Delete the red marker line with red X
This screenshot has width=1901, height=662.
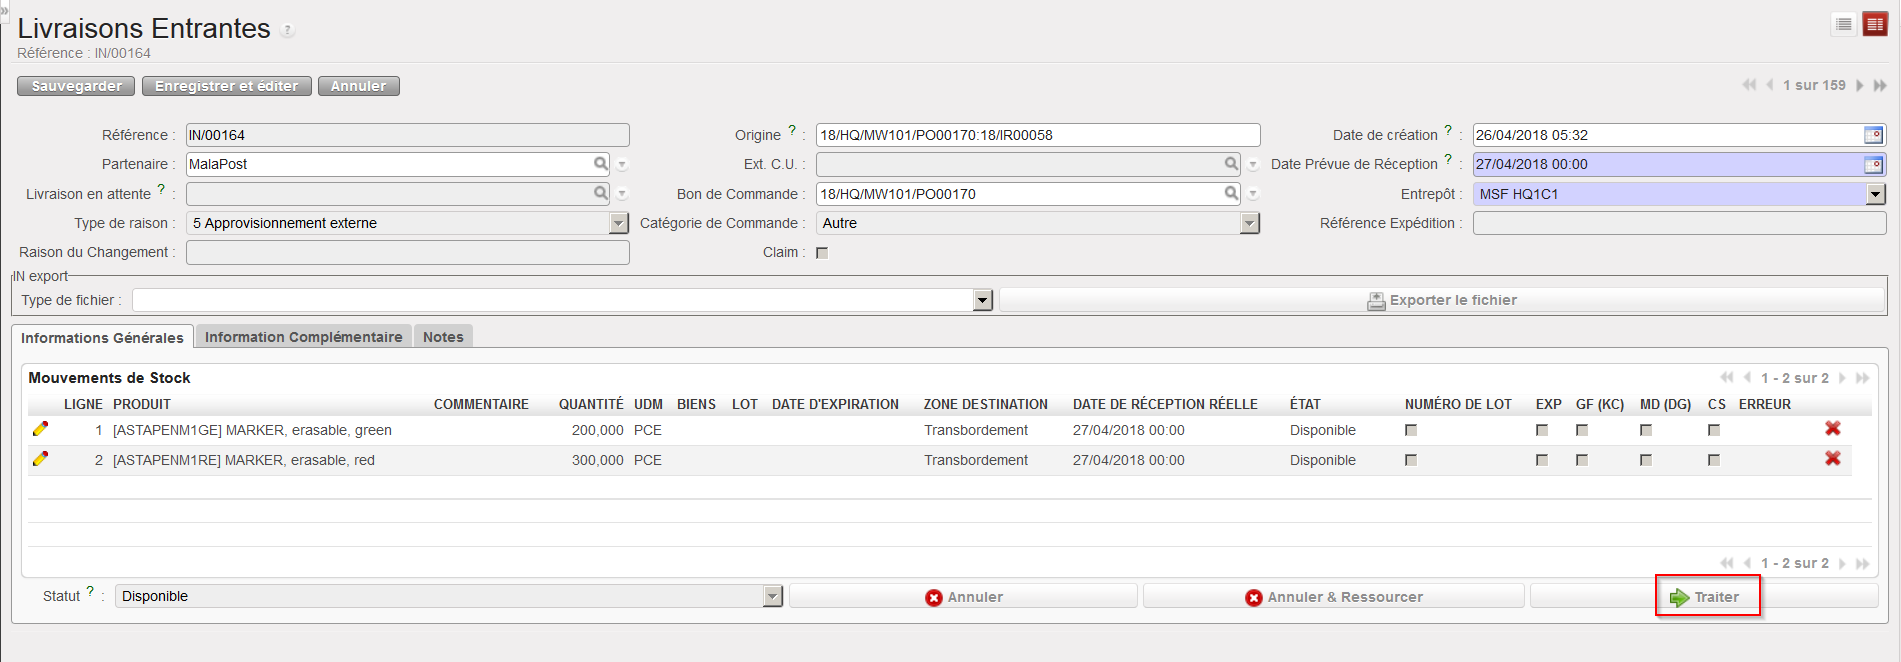[1832, 458]
